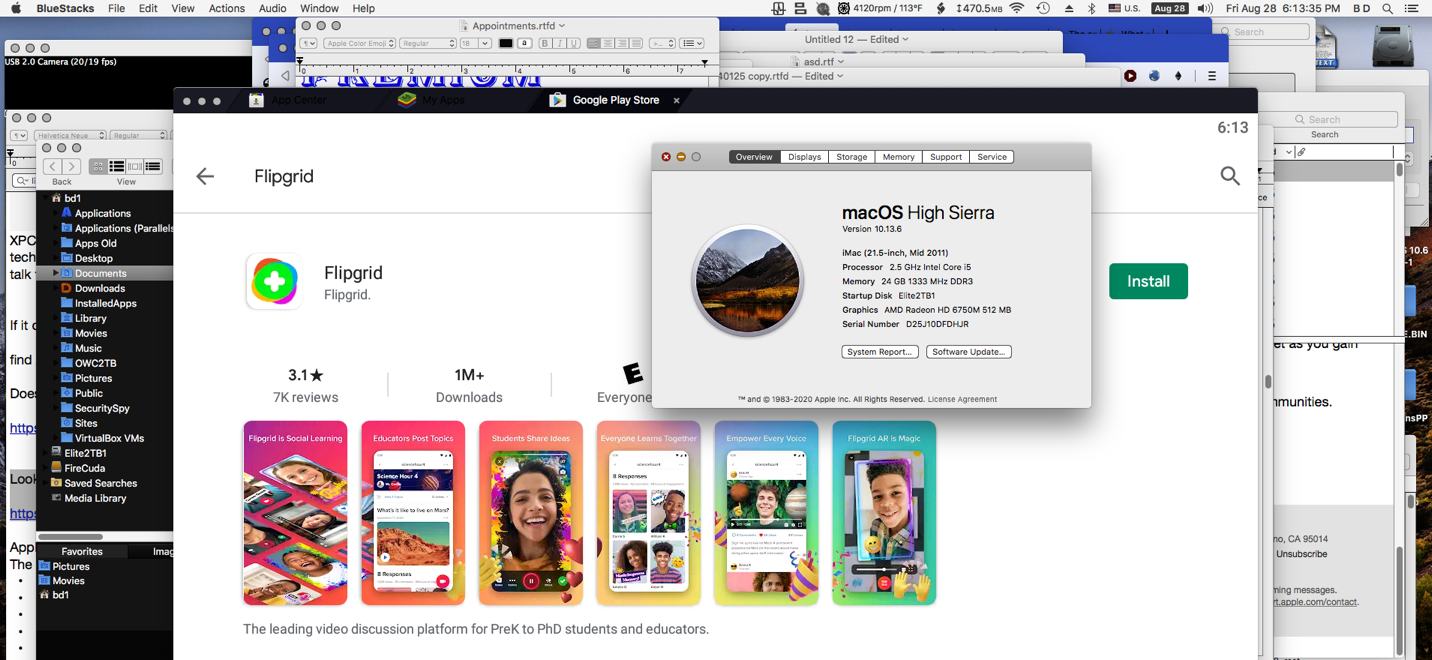Open the Actions menu in menu bar
The image size is (1432, 660).
(x=226, y=8)
